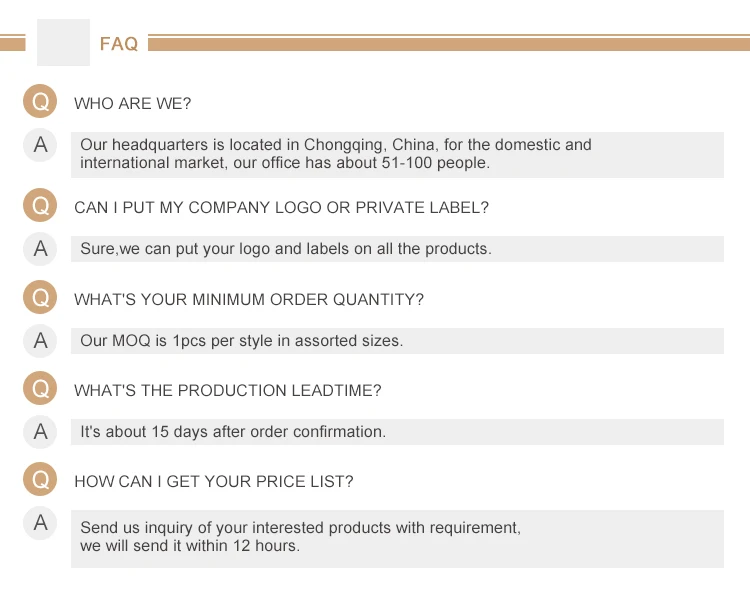Click the Q icon beside the price list question
The height and width of the screenshot is (611, 750).
[40, 480]
